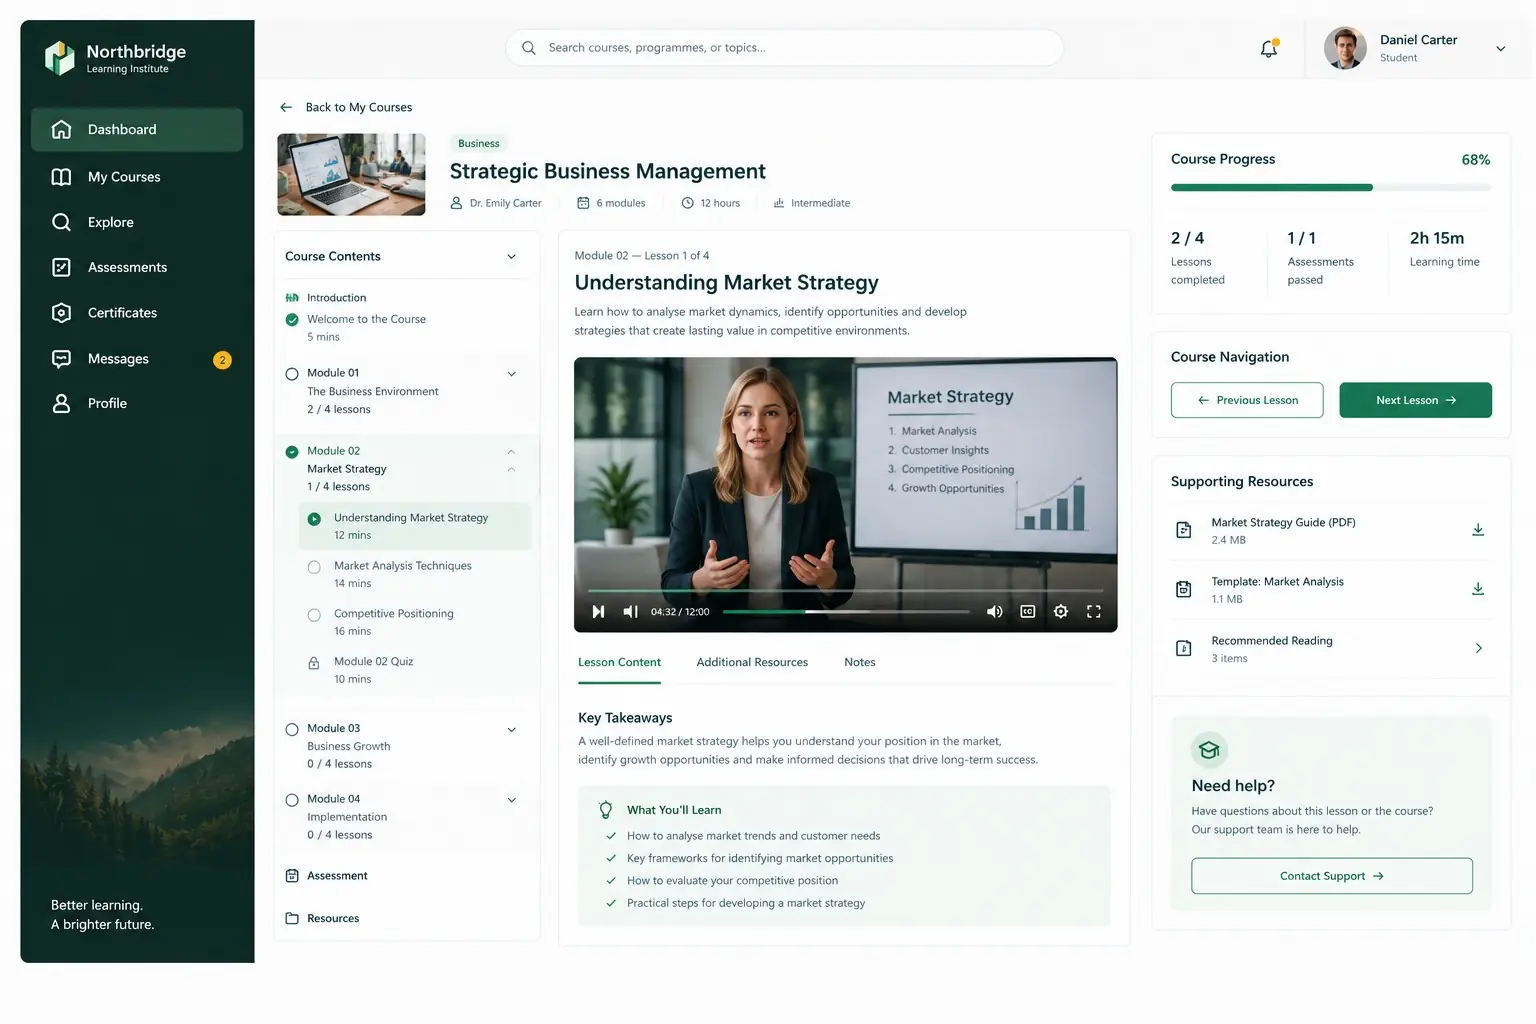Mark Competitive Positioning lesson circle
This screenshot has height=1024, width=1536.
pos(314,615)
